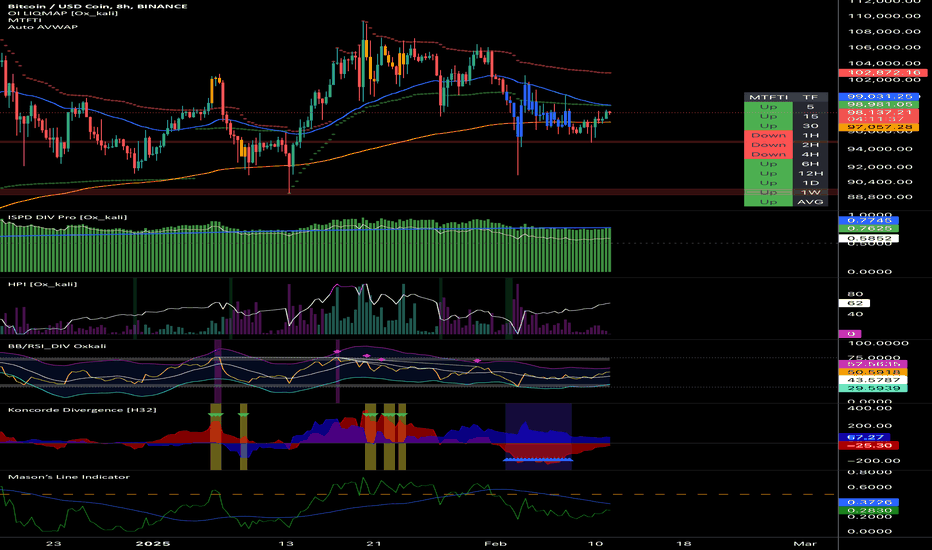Viewport: 932px width, 550px height.
Task: Click the white 0.5852 ISPD value label
Action: click(868, 238)
